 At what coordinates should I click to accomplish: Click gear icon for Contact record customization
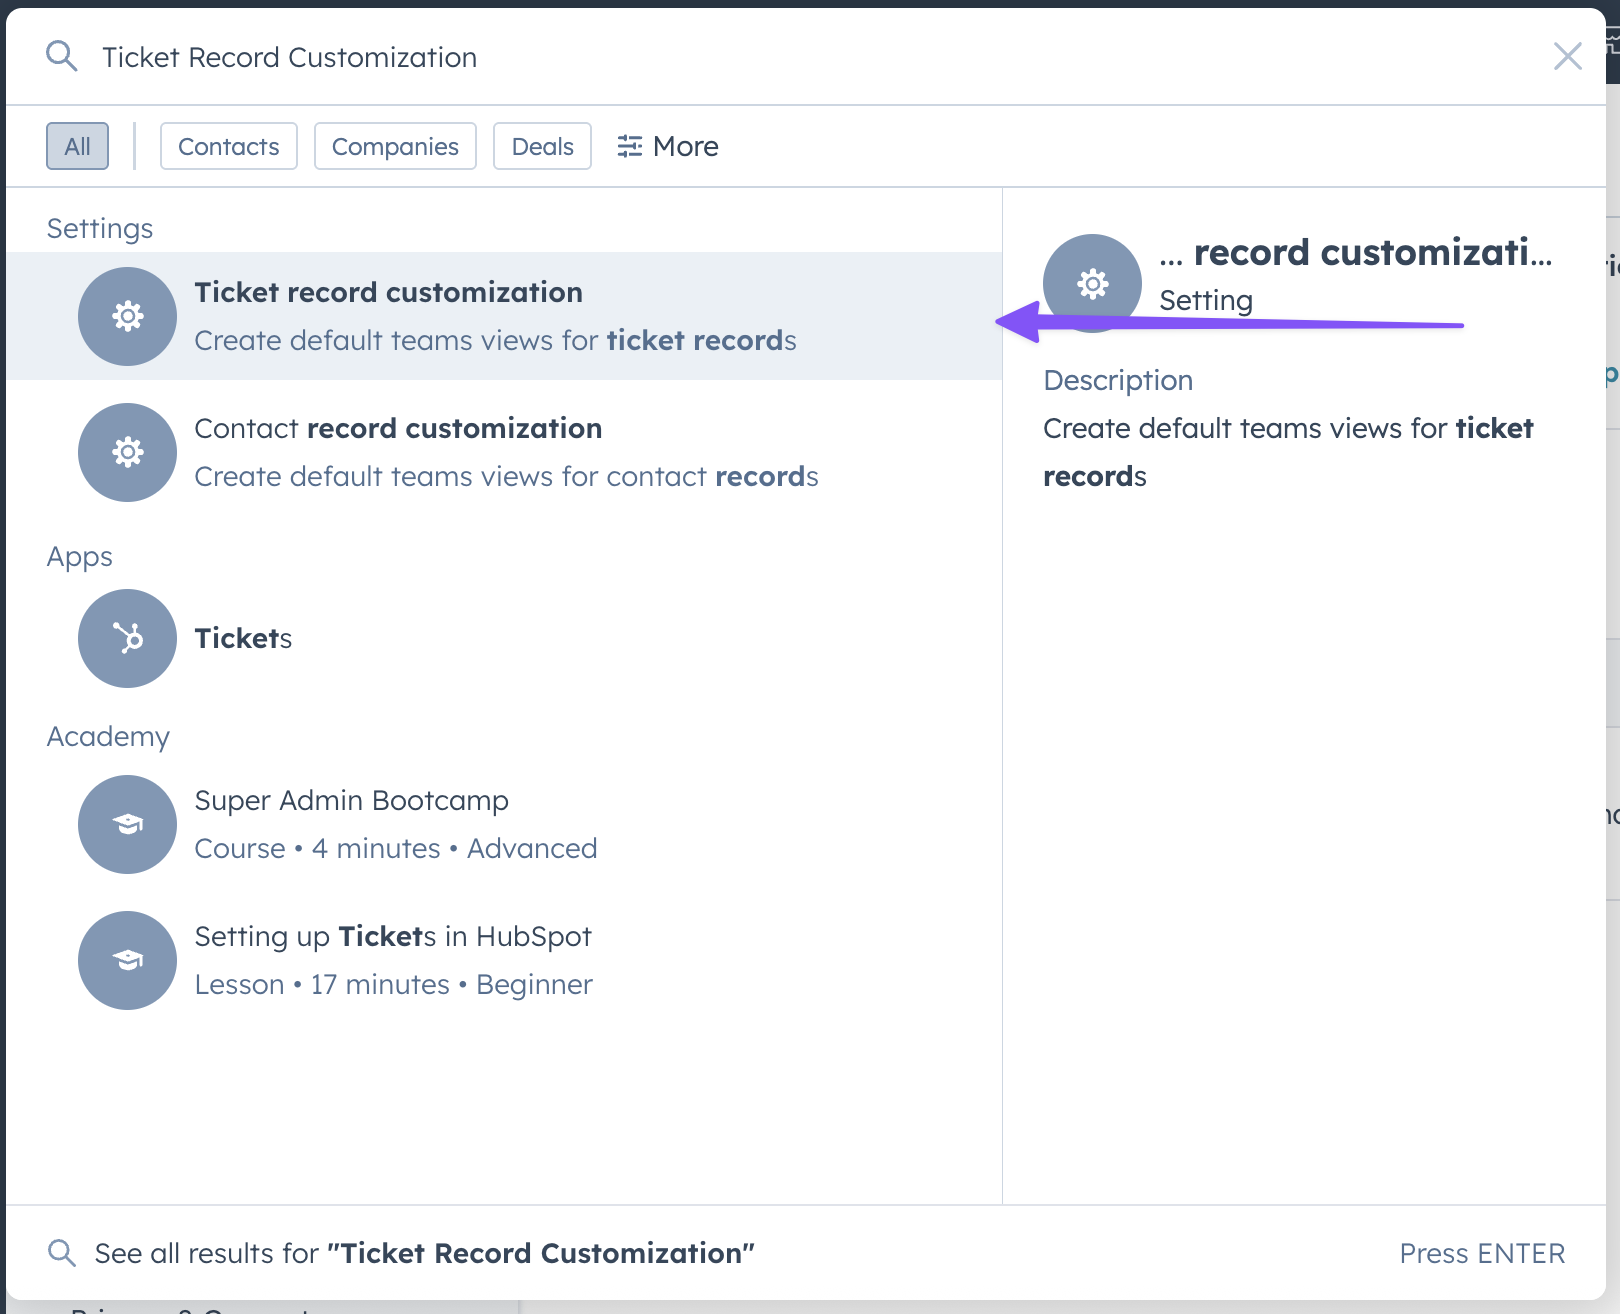click(x=128, y=452)
